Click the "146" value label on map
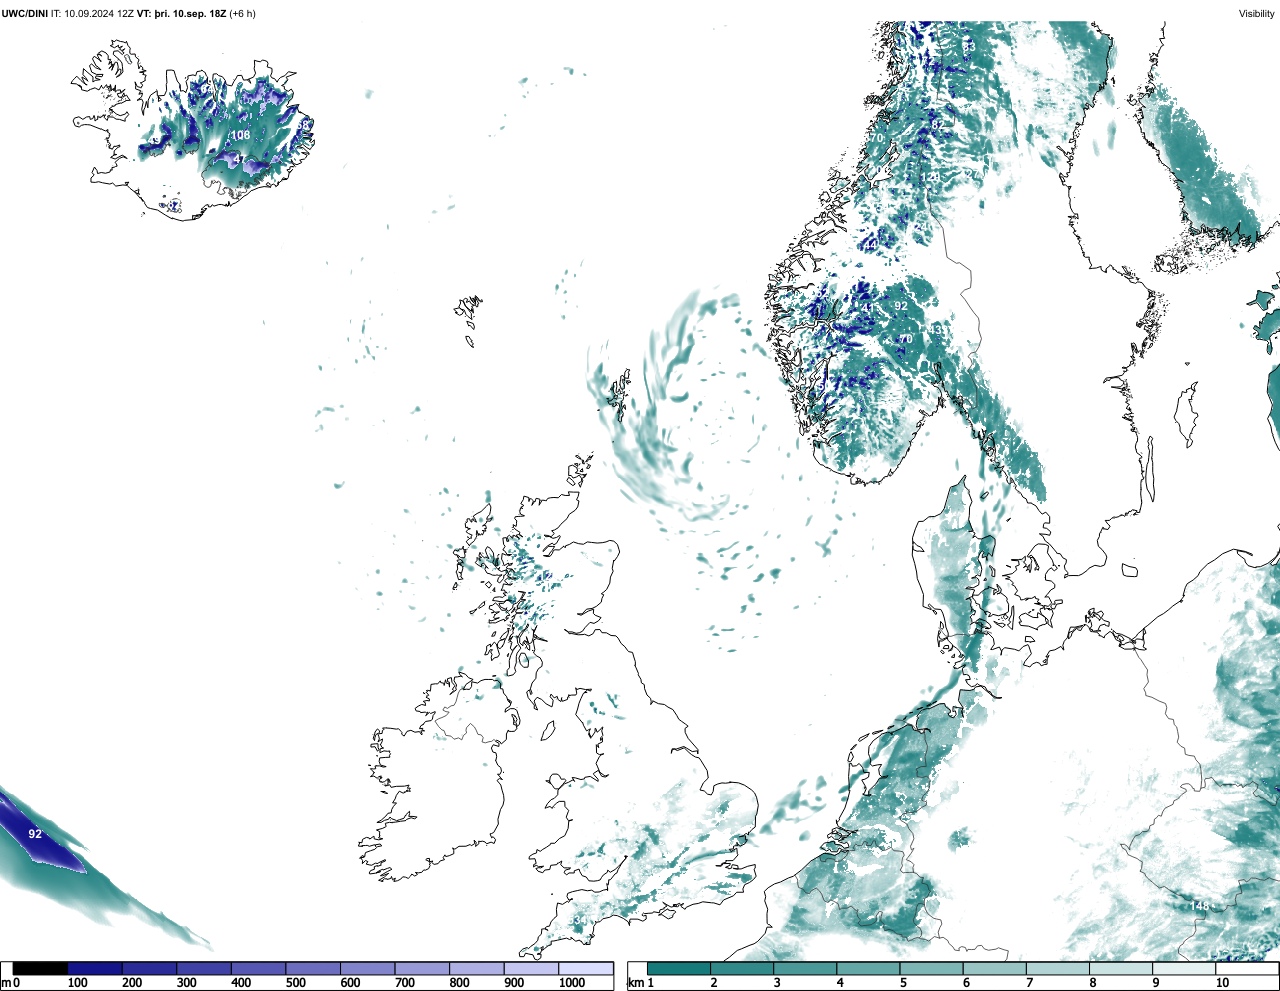The width and height of the screenshot is (1280, 991). point(1199,905)
